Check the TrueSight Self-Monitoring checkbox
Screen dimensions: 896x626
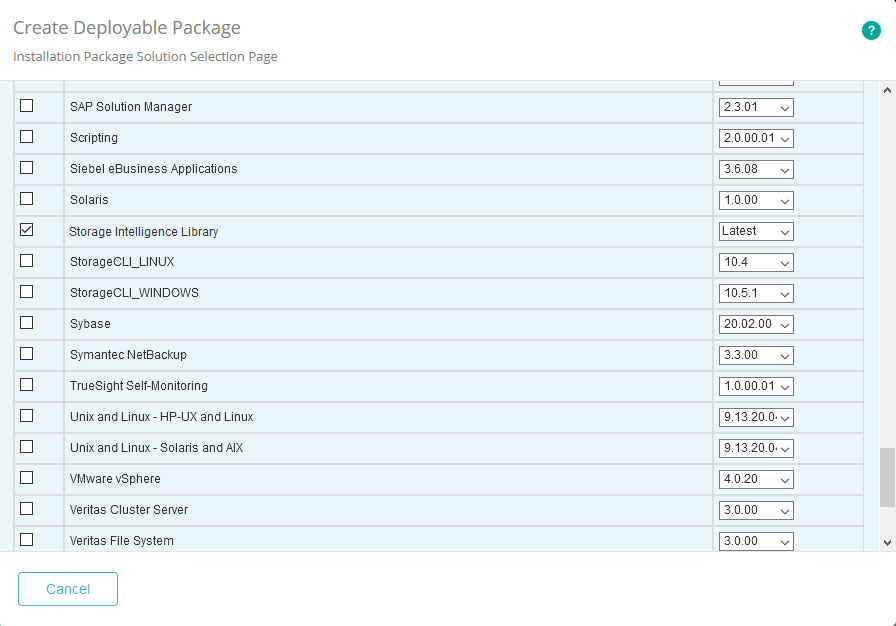27,384
